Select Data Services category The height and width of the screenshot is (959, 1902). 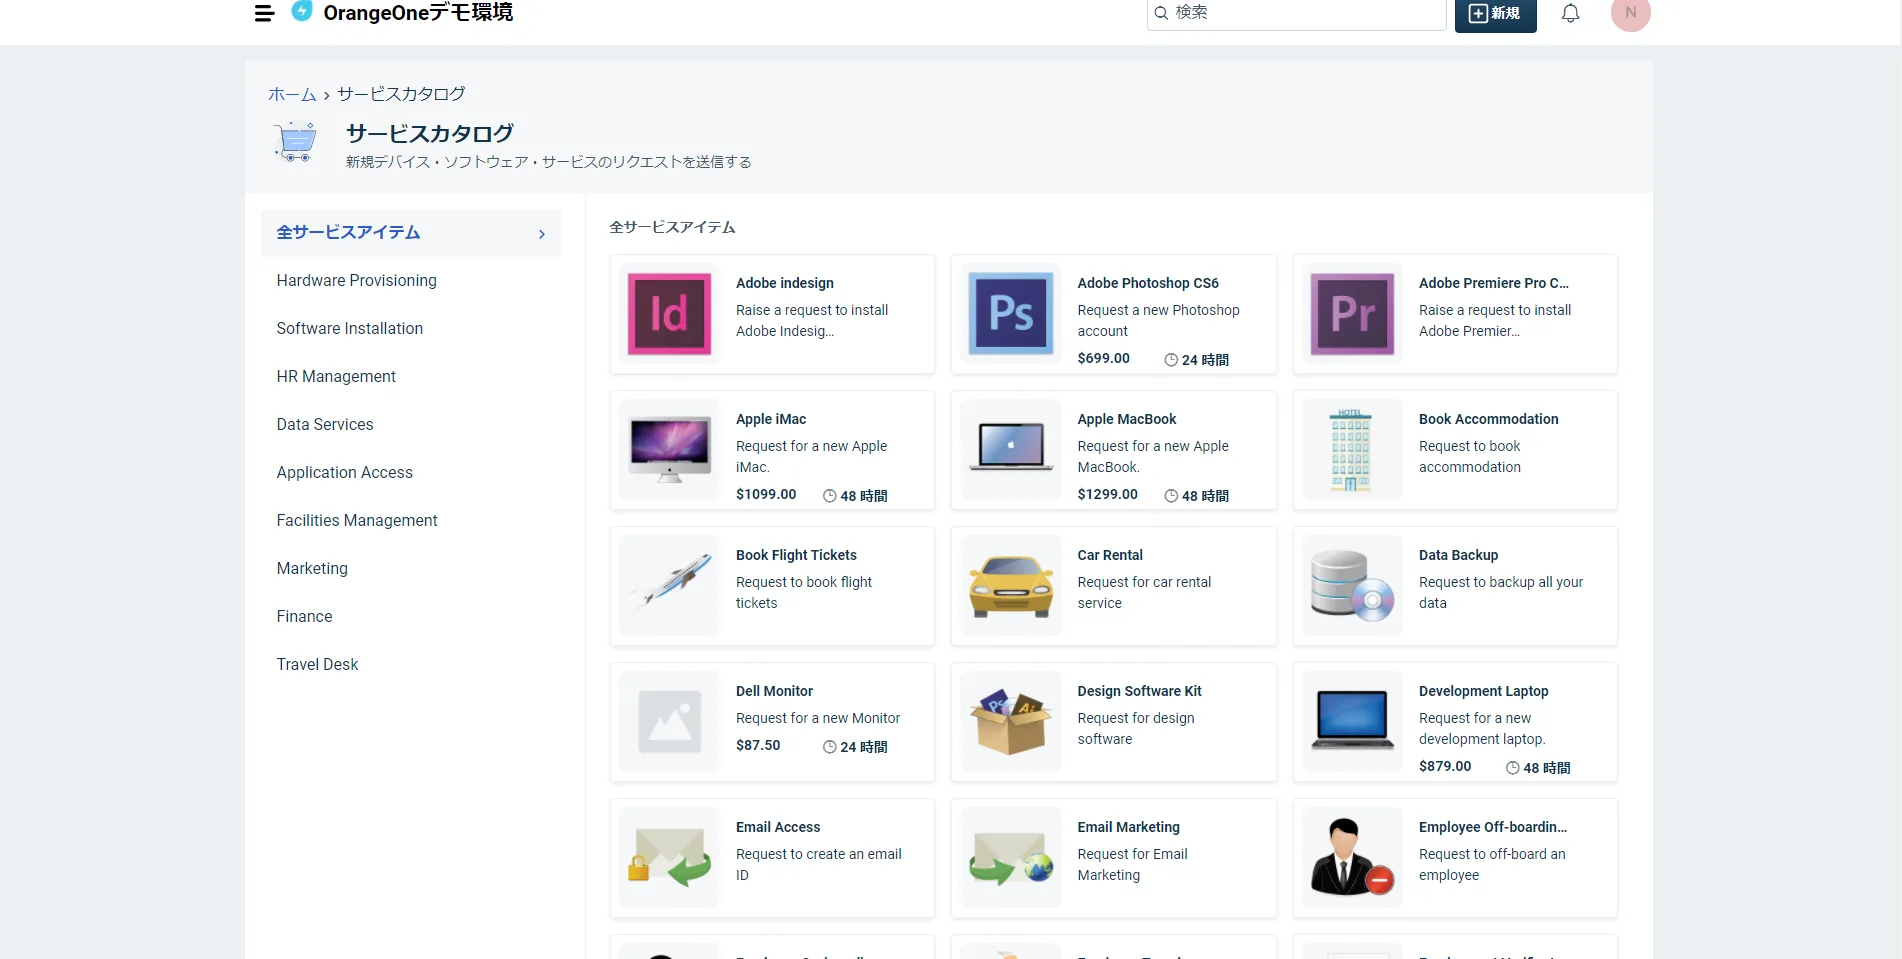pyautogui.click(x=325, y=425)
